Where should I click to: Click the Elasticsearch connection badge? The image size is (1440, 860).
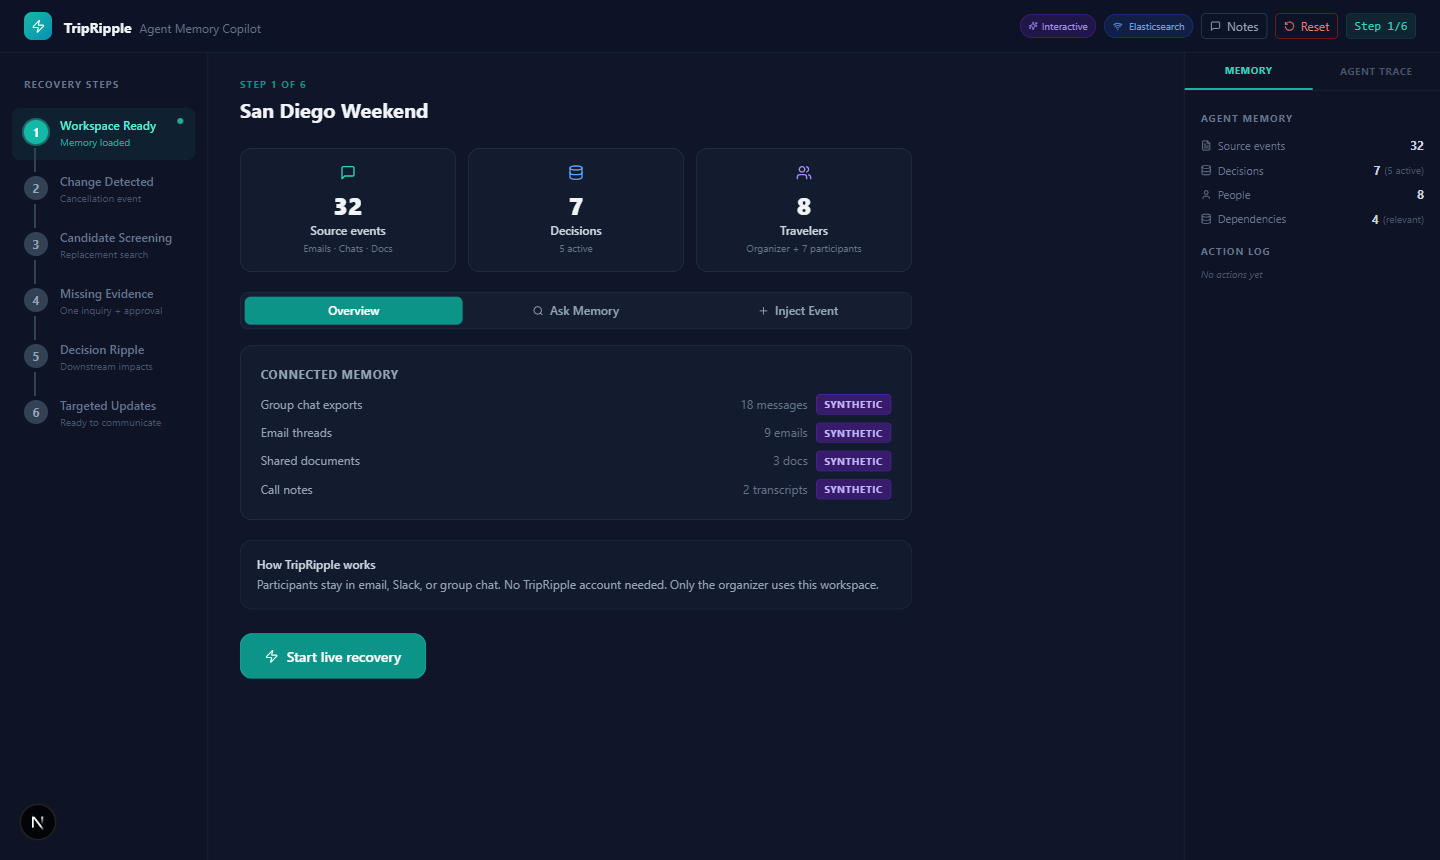[x=1148, y=26]
